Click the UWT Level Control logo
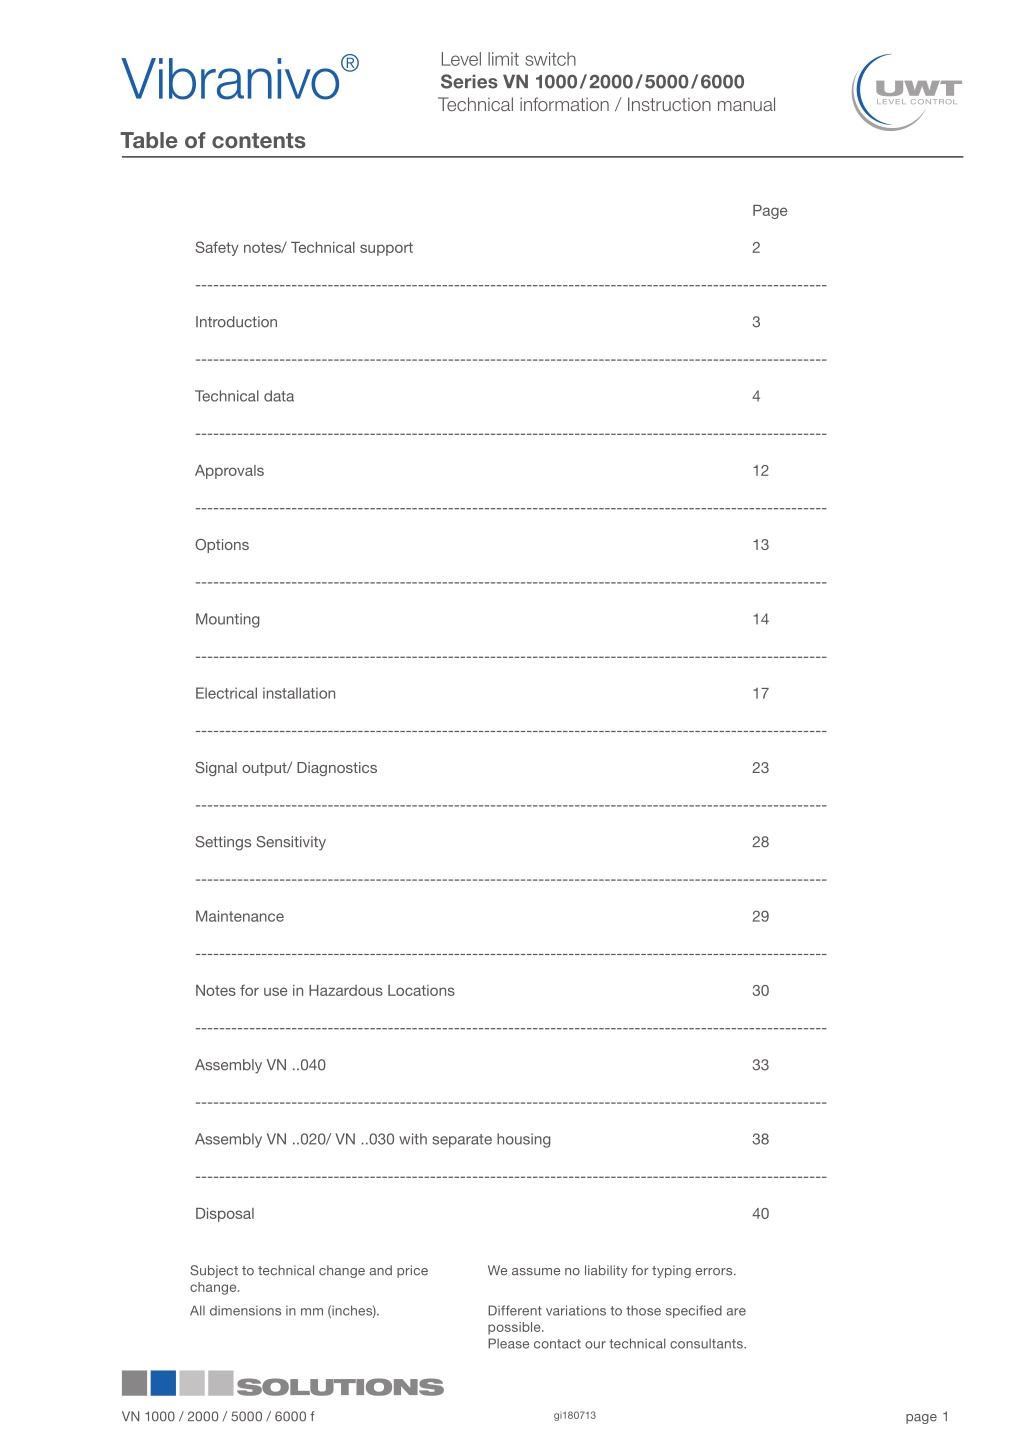 tap(906, 92)
